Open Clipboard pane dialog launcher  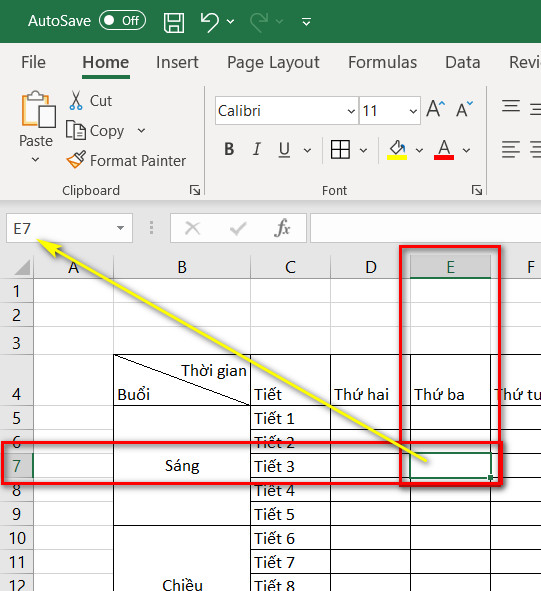[x=195, y=190]
